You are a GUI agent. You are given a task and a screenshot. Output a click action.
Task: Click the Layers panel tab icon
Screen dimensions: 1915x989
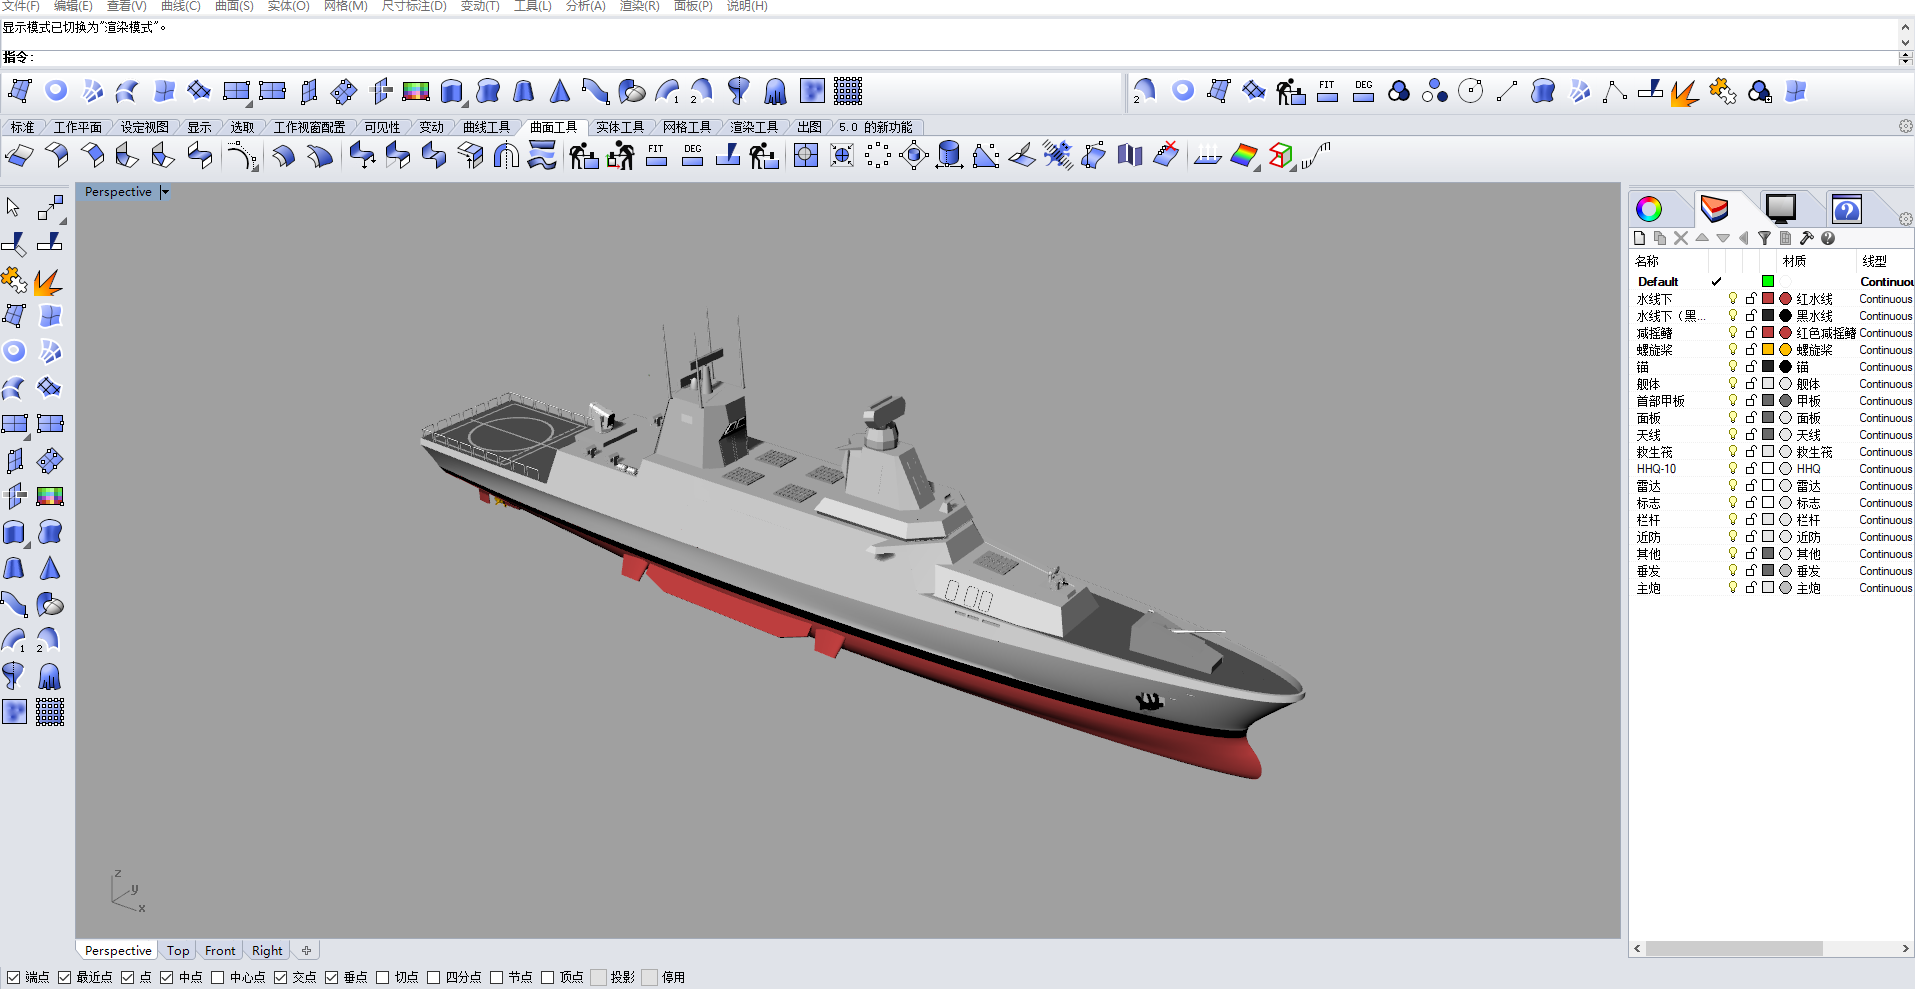point(1714,208)
